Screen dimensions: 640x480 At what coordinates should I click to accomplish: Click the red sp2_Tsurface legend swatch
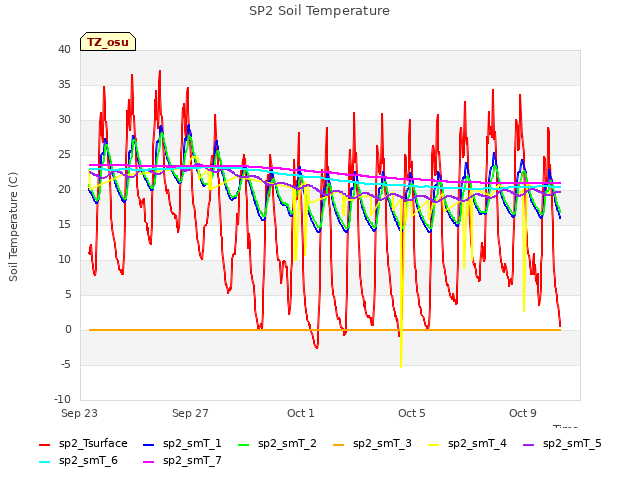44,444
